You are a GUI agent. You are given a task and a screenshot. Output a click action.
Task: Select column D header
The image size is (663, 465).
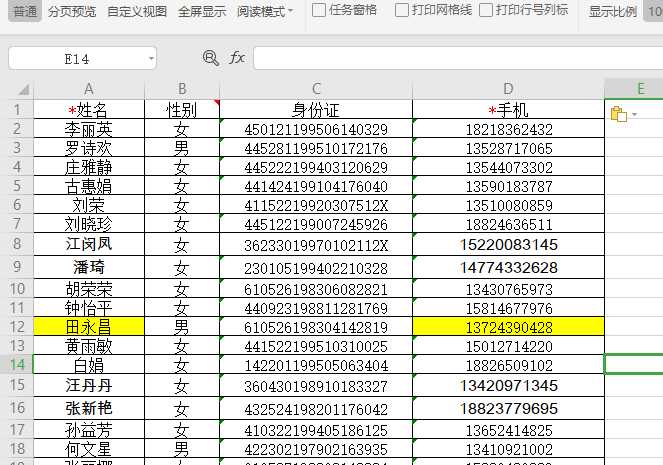[508, 89]
